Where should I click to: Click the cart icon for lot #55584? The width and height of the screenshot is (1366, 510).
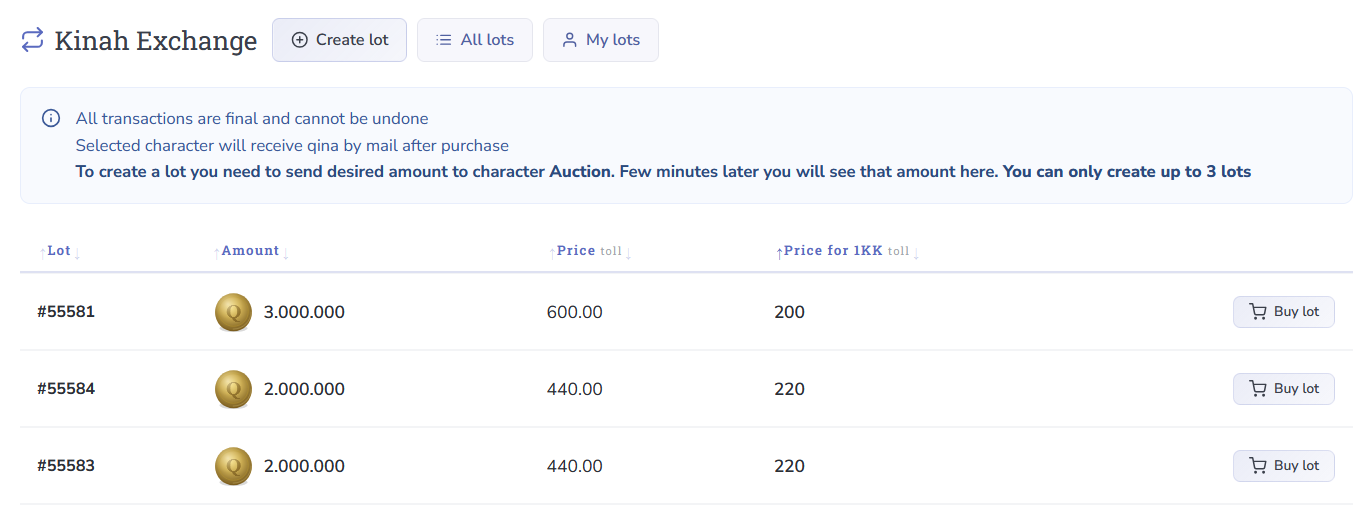(x=1257, y=389)
